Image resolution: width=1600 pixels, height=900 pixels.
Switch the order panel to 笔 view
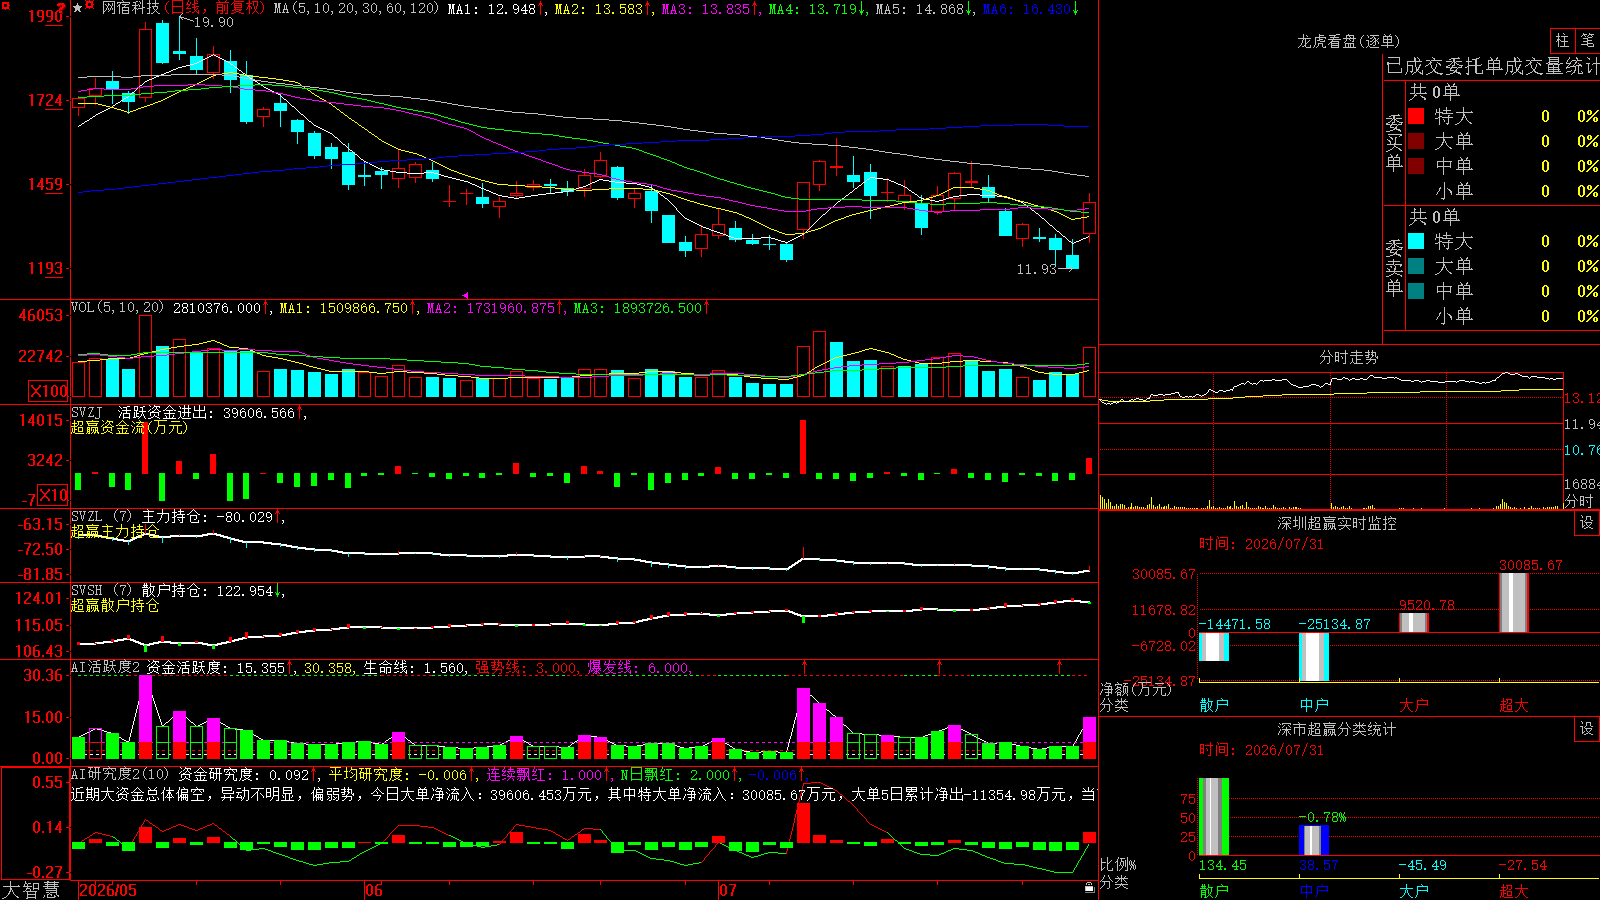pos(1587,40)
